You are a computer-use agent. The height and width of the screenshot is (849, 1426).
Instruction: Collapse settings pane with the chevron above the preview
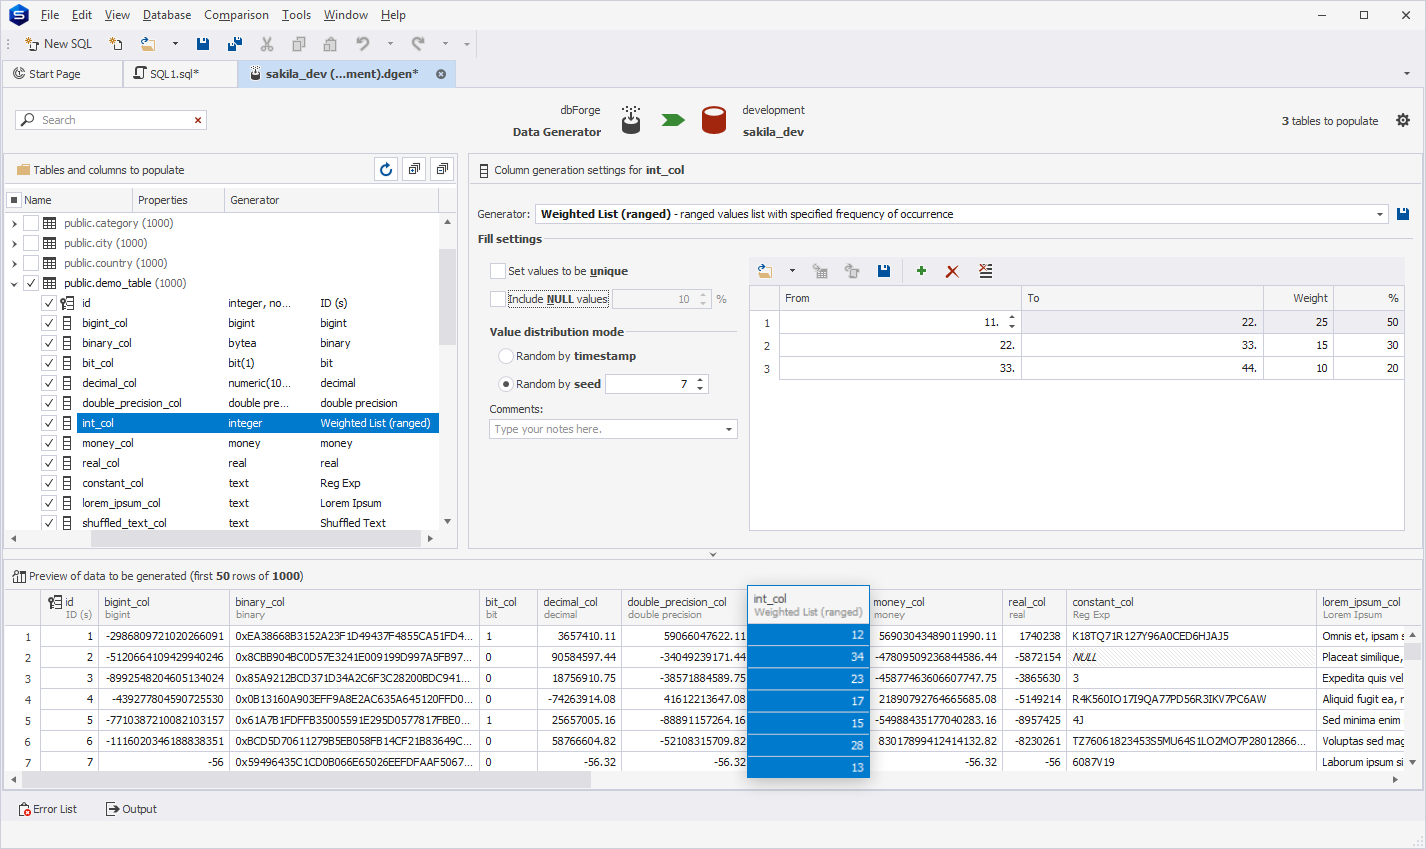[713, 554]
